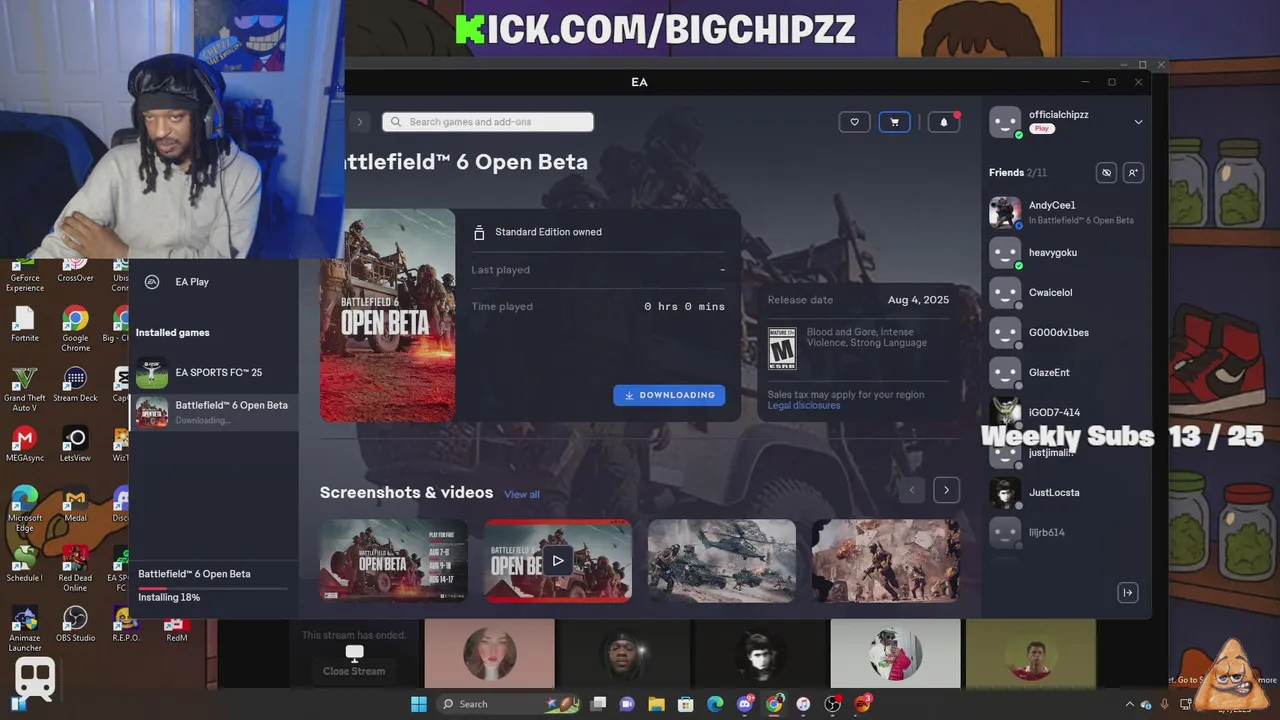Viewport: 1280px width, 720px height.
Task: Click the DOWNLOADING button
Action: click(669, 395)
